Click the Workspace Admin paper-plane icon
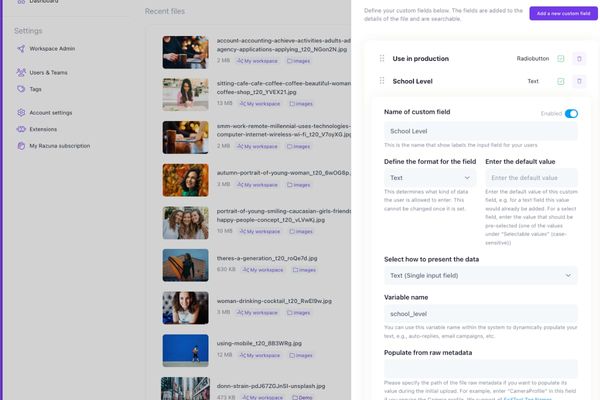Image resolution: width=600 pixels, height=400 pixels. (21, 49)
